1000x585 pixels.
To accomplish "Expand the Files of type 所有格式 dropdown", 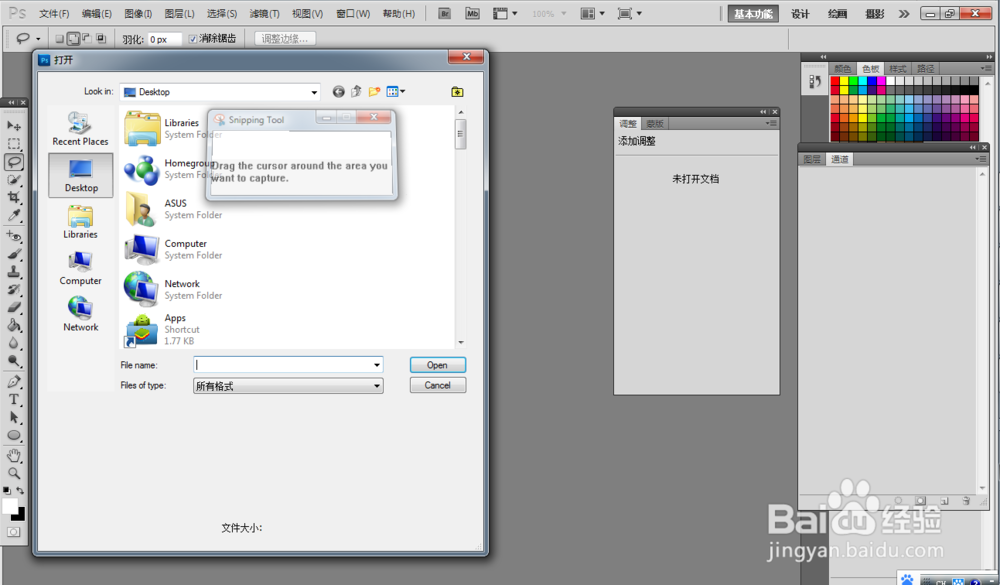I will click(377, 386).
